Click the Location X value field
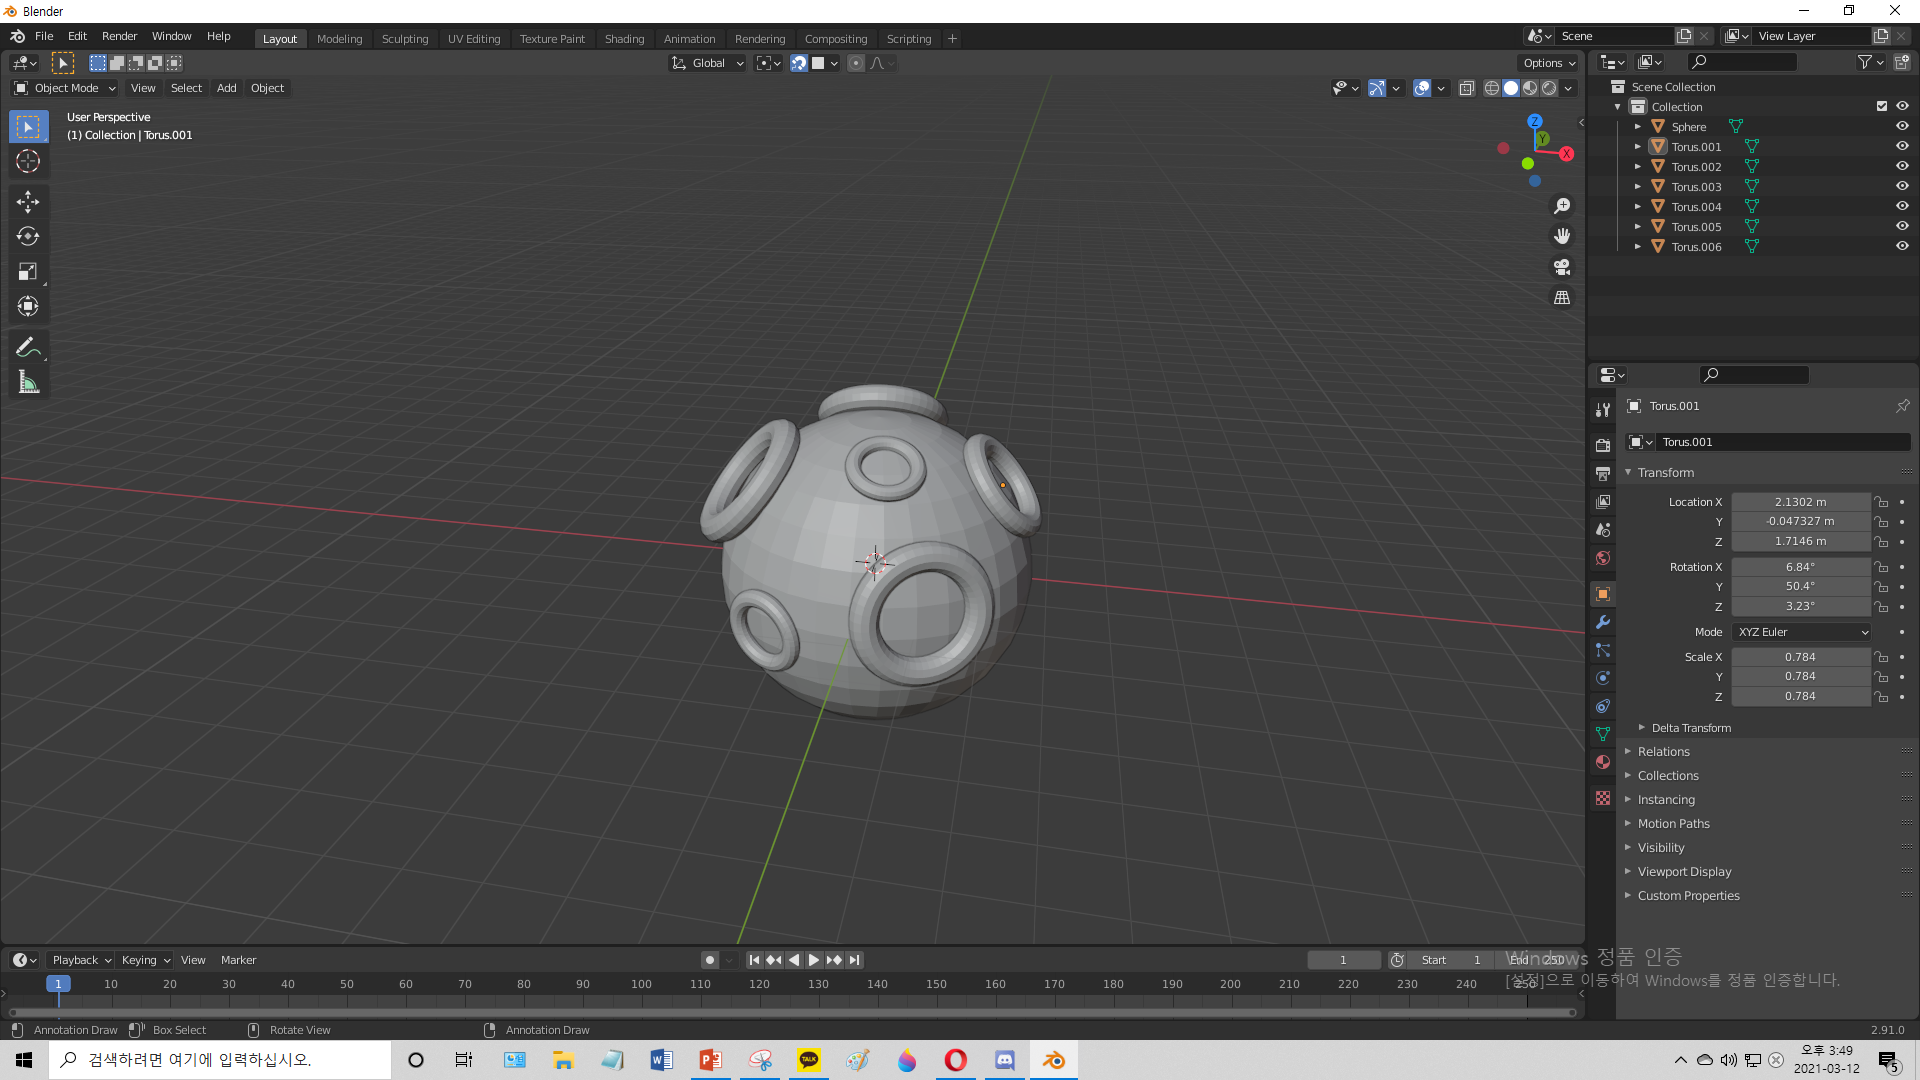The image size is (1920, 1080). pyautogui.click(x=1800, y=502)
